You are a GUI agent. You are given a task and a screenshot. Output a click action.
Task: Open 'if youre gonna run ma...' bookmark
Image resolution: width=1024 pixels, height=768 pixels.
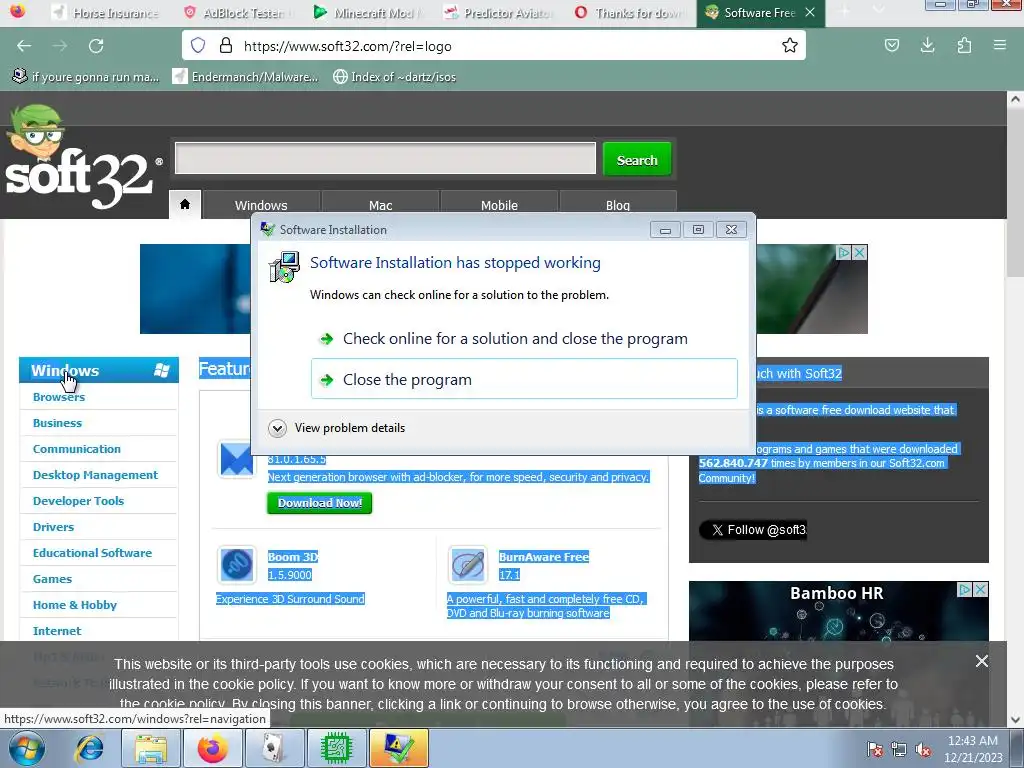[86, 77]
